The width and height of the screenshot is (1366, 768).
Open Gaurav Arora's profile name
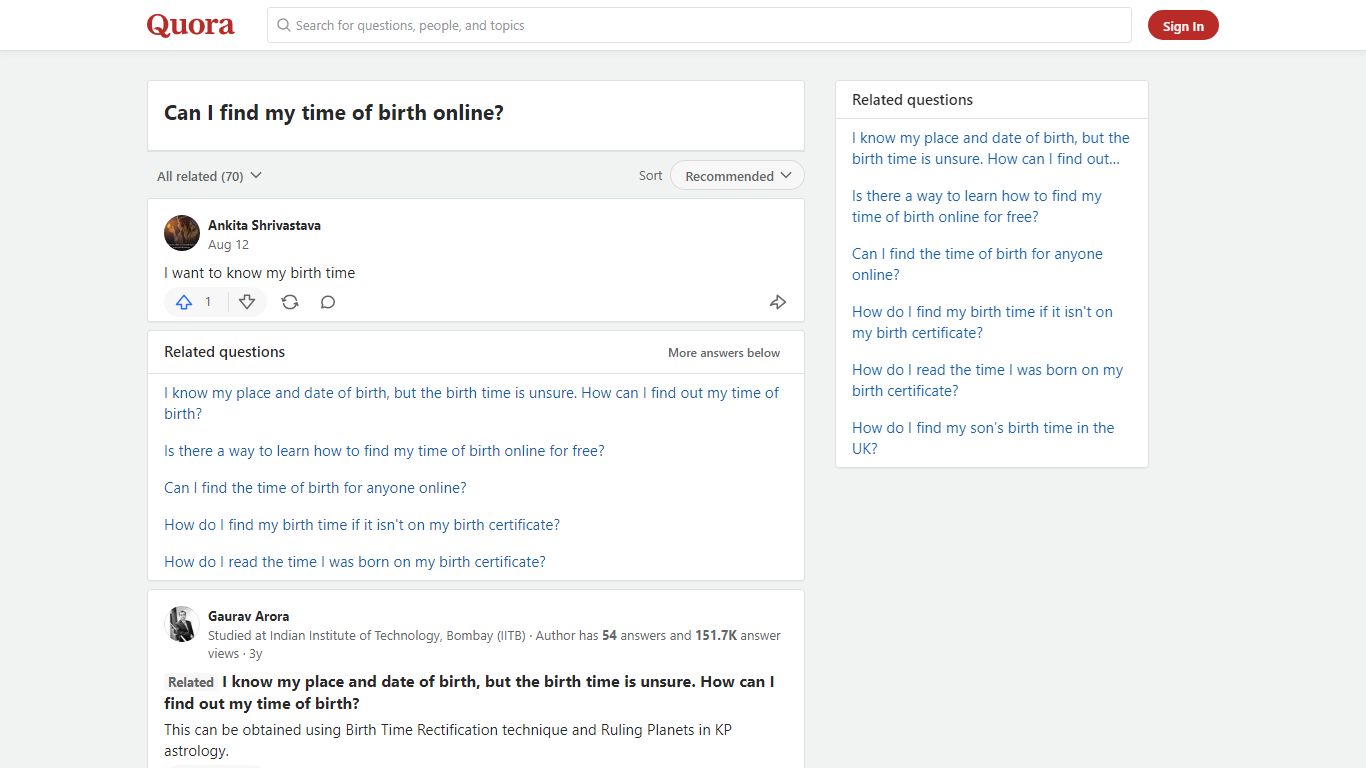pos(248,616)
